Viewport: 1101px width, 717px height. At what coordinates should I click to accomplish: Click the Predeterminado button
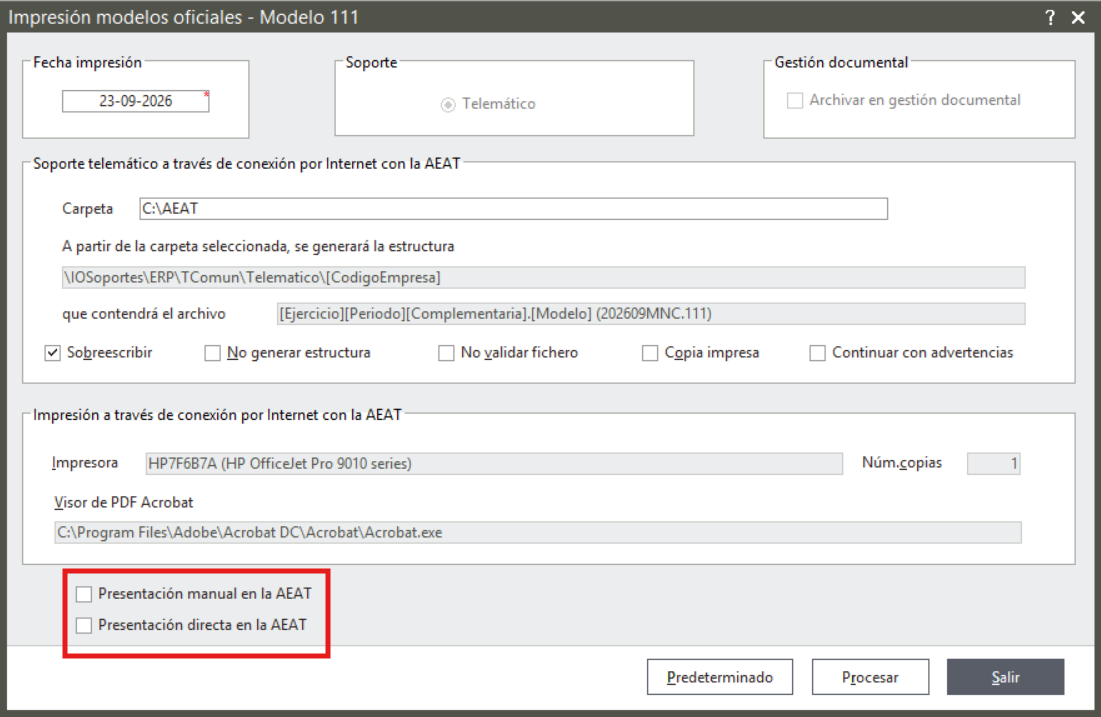720,677
